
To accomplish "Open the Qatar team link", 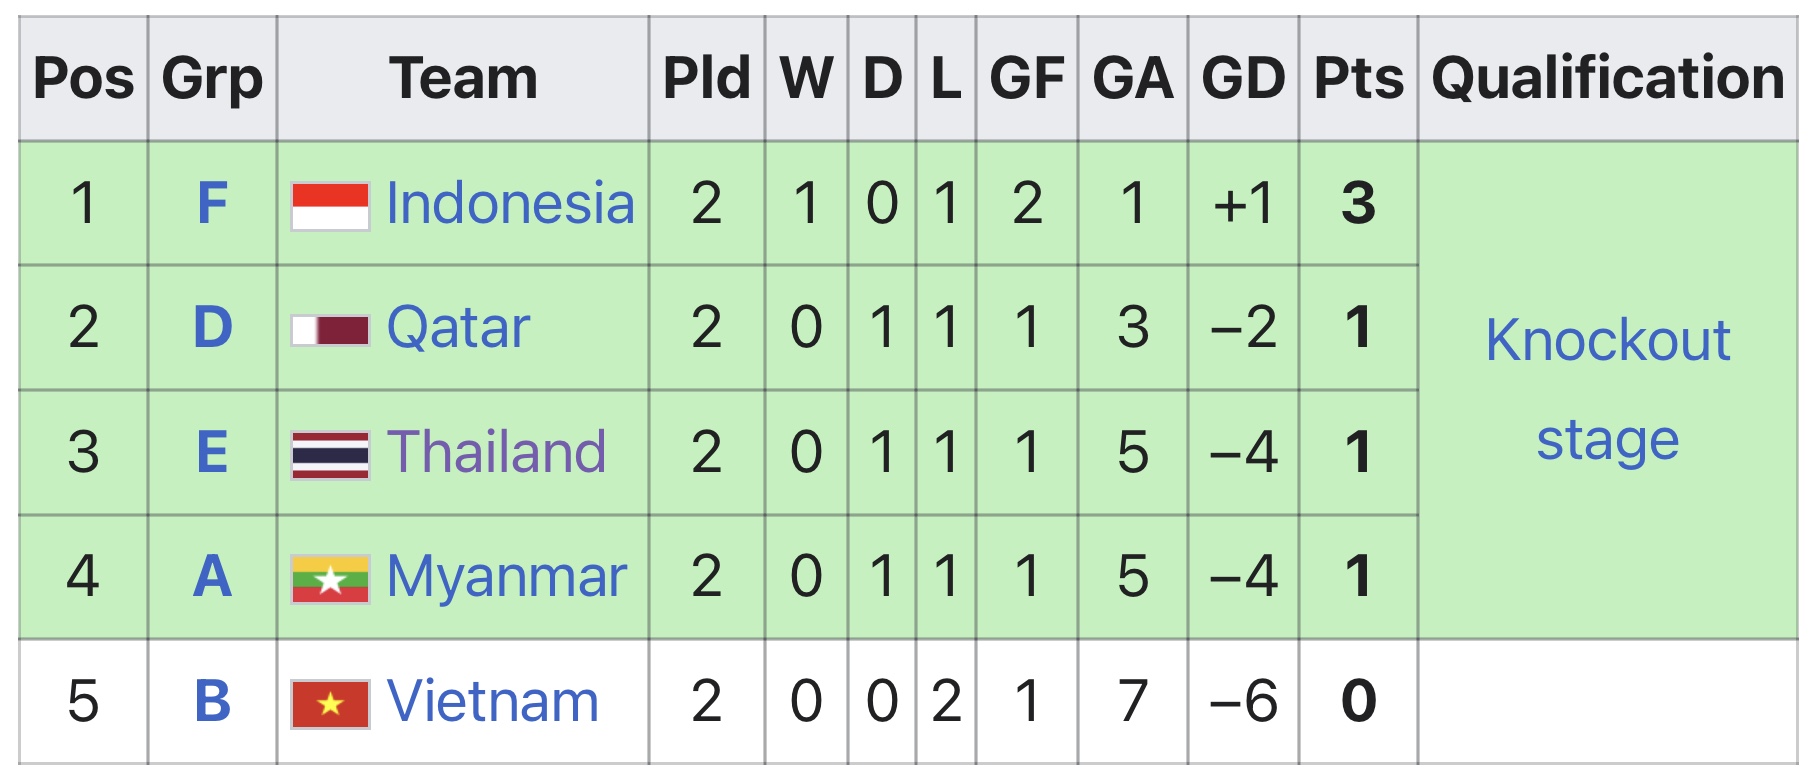I will point(458,328).
